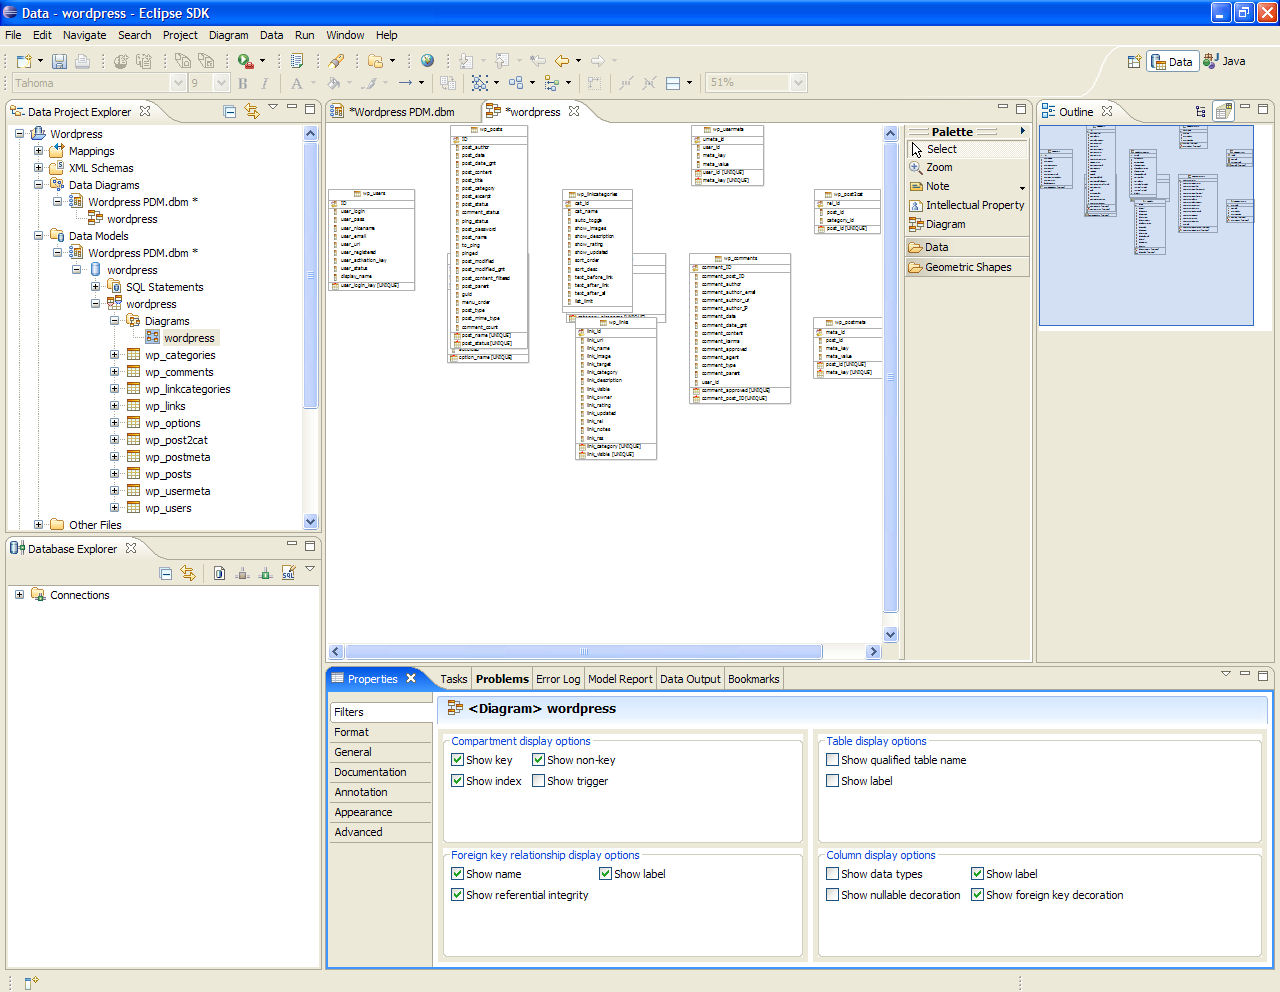Select the Documentation properties section
Image resolution: width=1280 pixels, height=992 pixels.
[381, 772]
